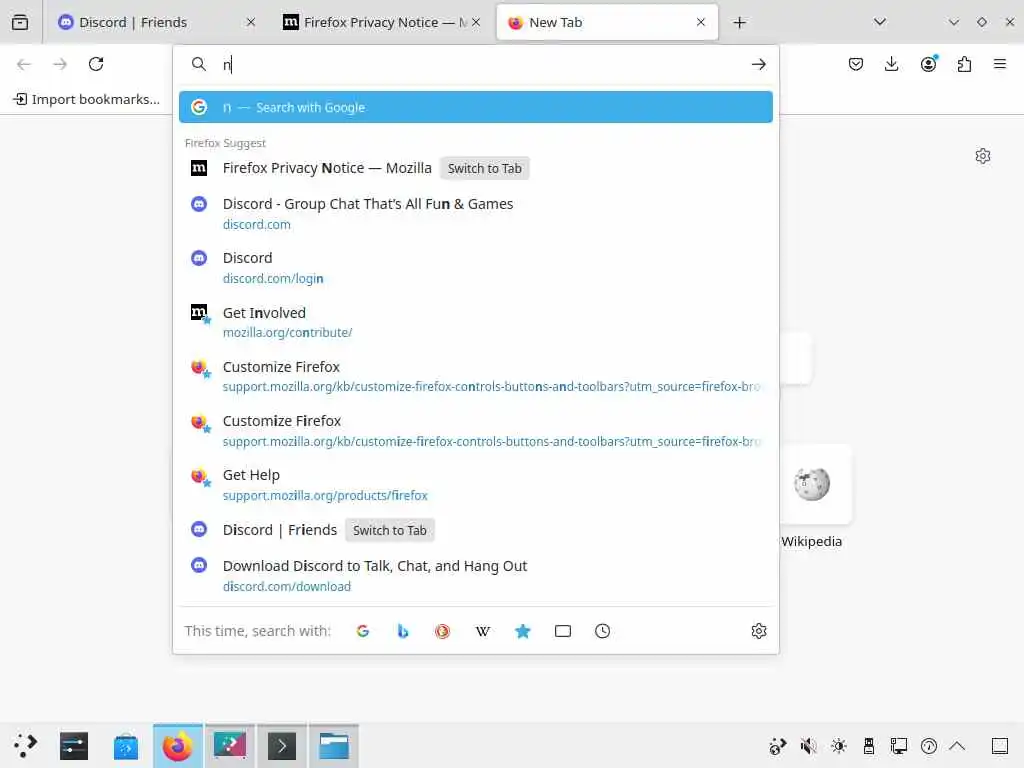Viewport: 1024px width, 768px height.
Task: Click show desktop button in taskbar
Action: point(1000,746)
